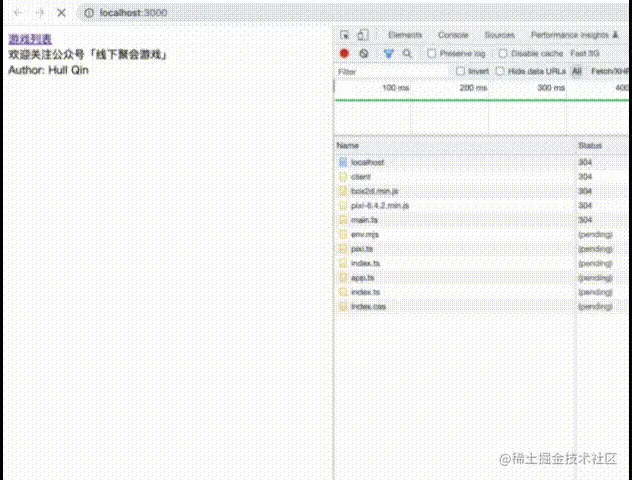Screen dimensions: 632x480
Task: Click the 200 ms timeline marker
Action: pyautogui.click(x=473, y=87)
